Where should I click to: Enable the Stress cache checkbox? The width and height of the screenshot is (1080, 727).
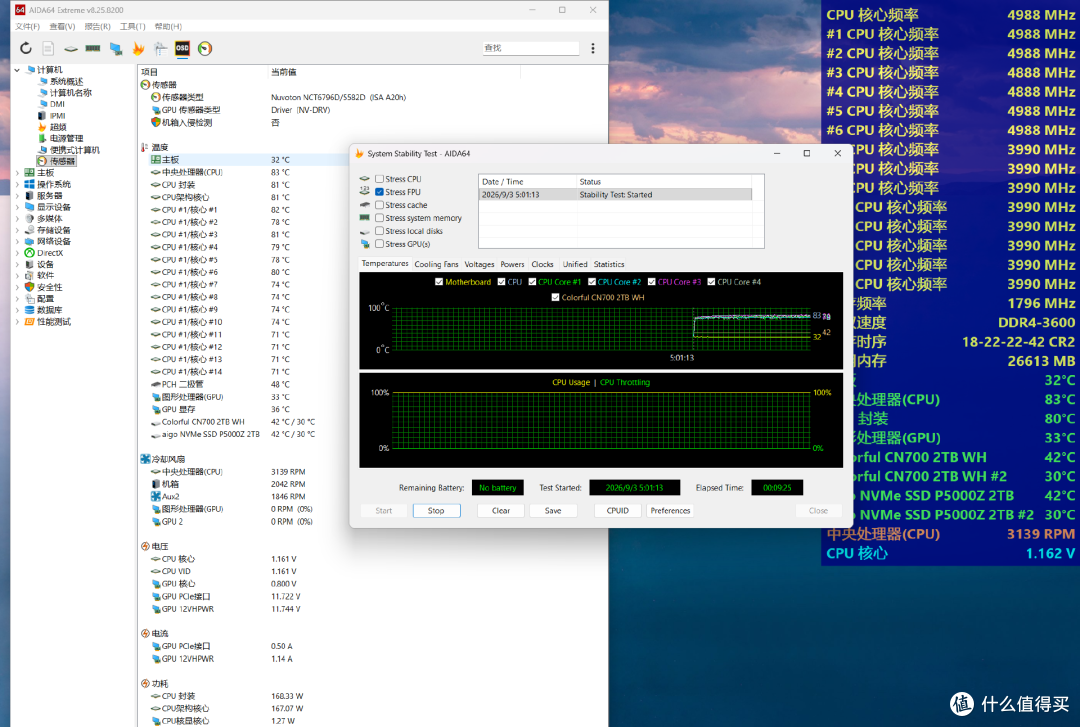pos(380,205)
